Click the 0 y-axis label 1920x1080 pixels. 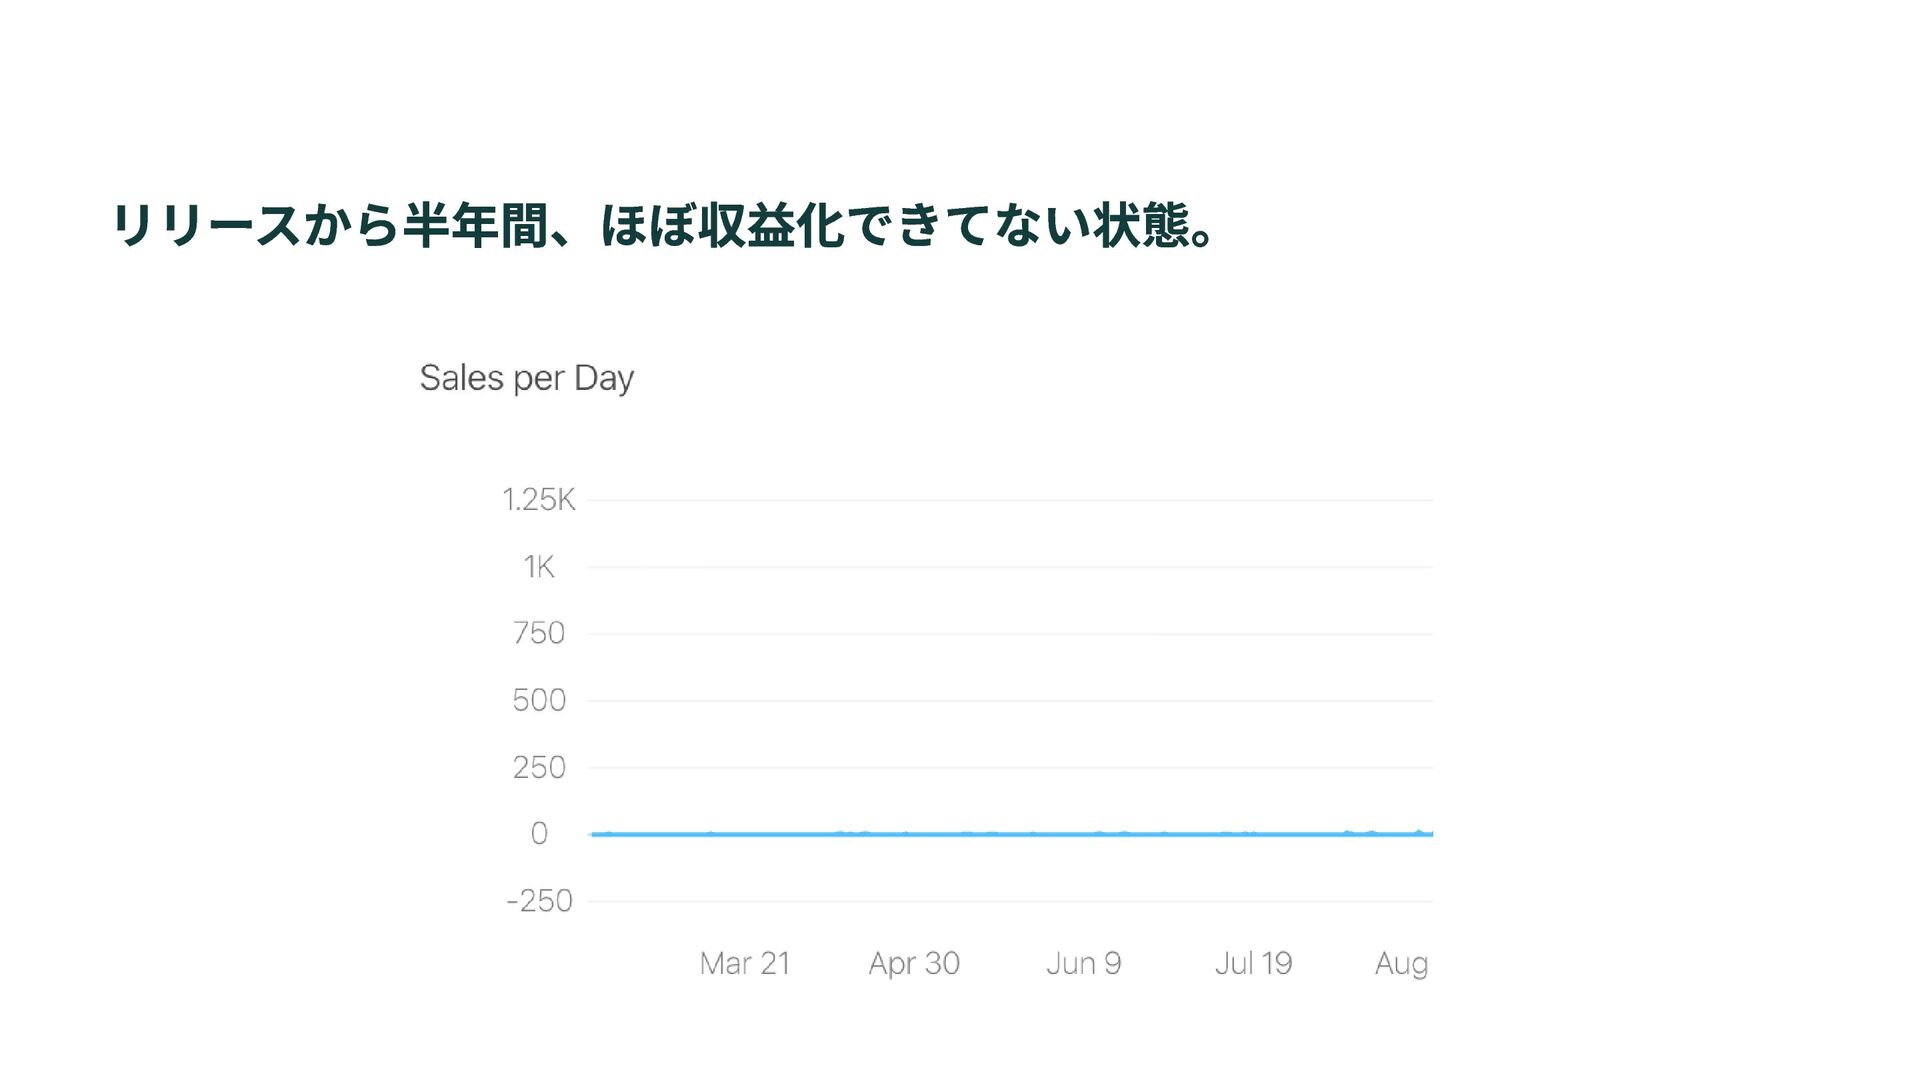point(539,833)
